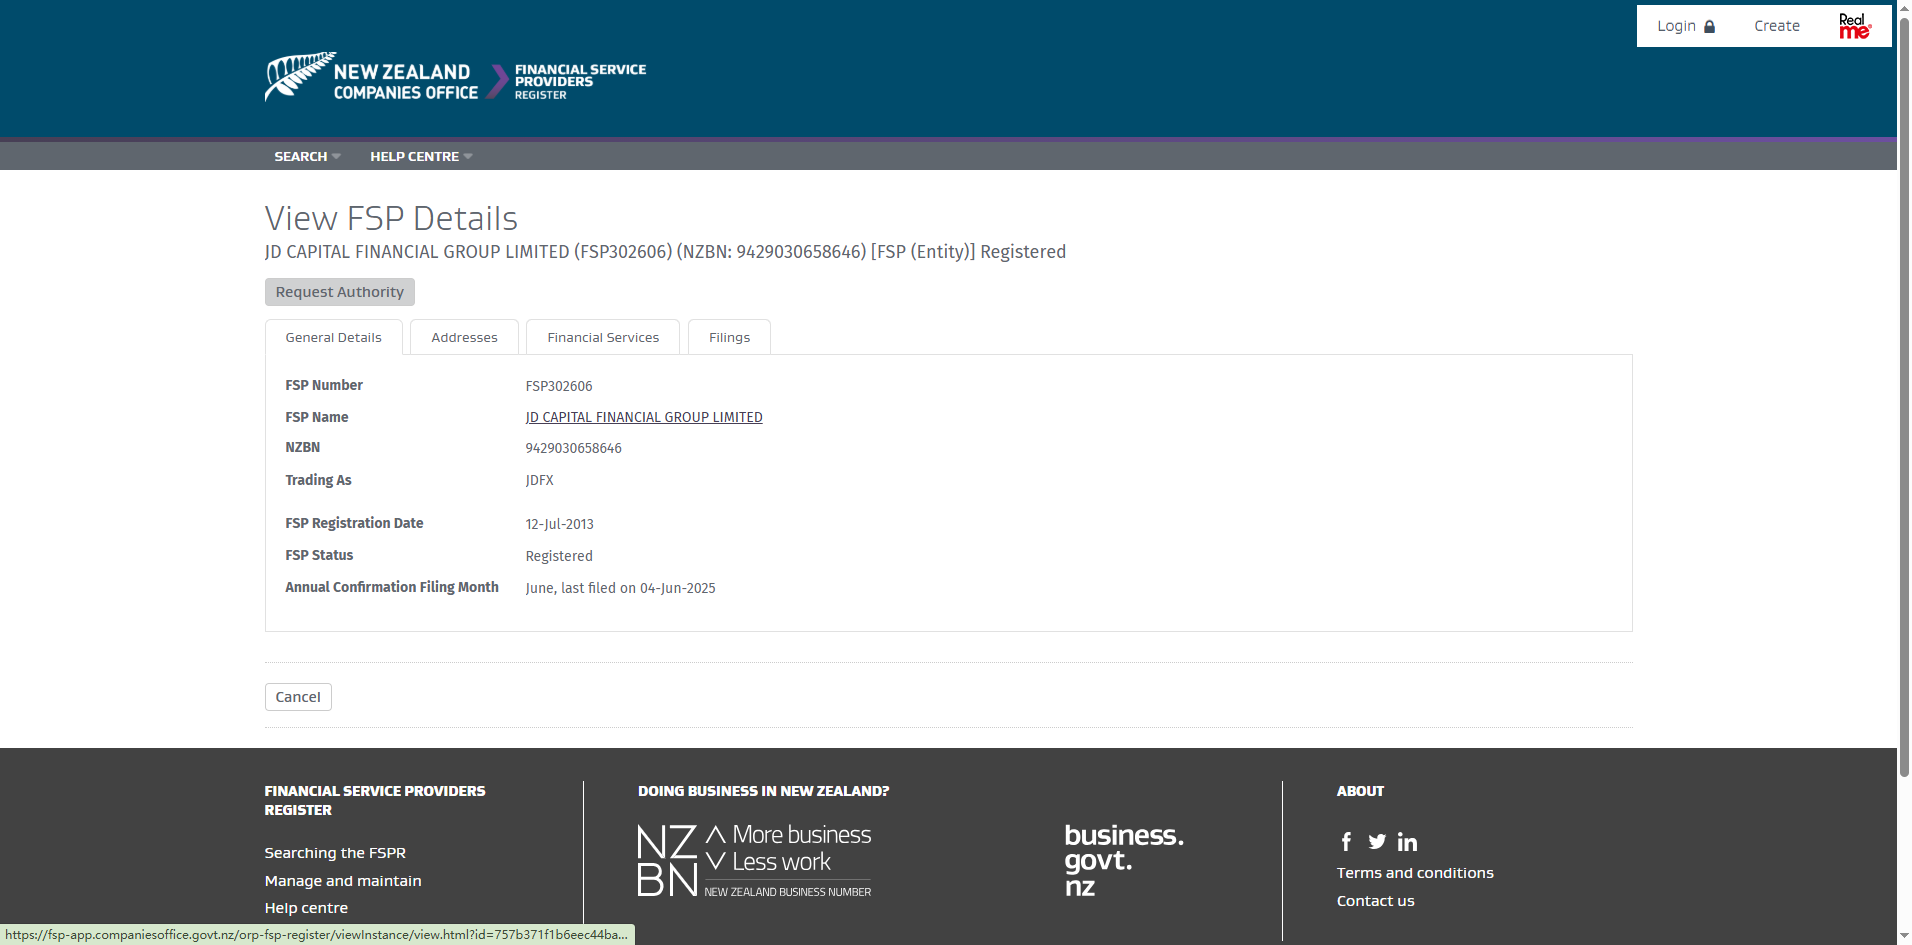
Task: Open the Financial Services tab
Action: (603, 338)
